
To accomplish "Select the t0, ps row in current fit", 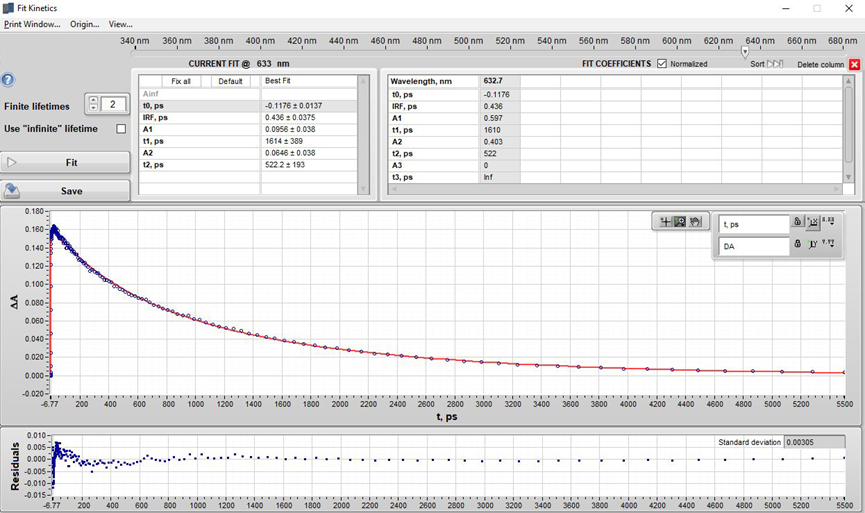I will [248, 105].
